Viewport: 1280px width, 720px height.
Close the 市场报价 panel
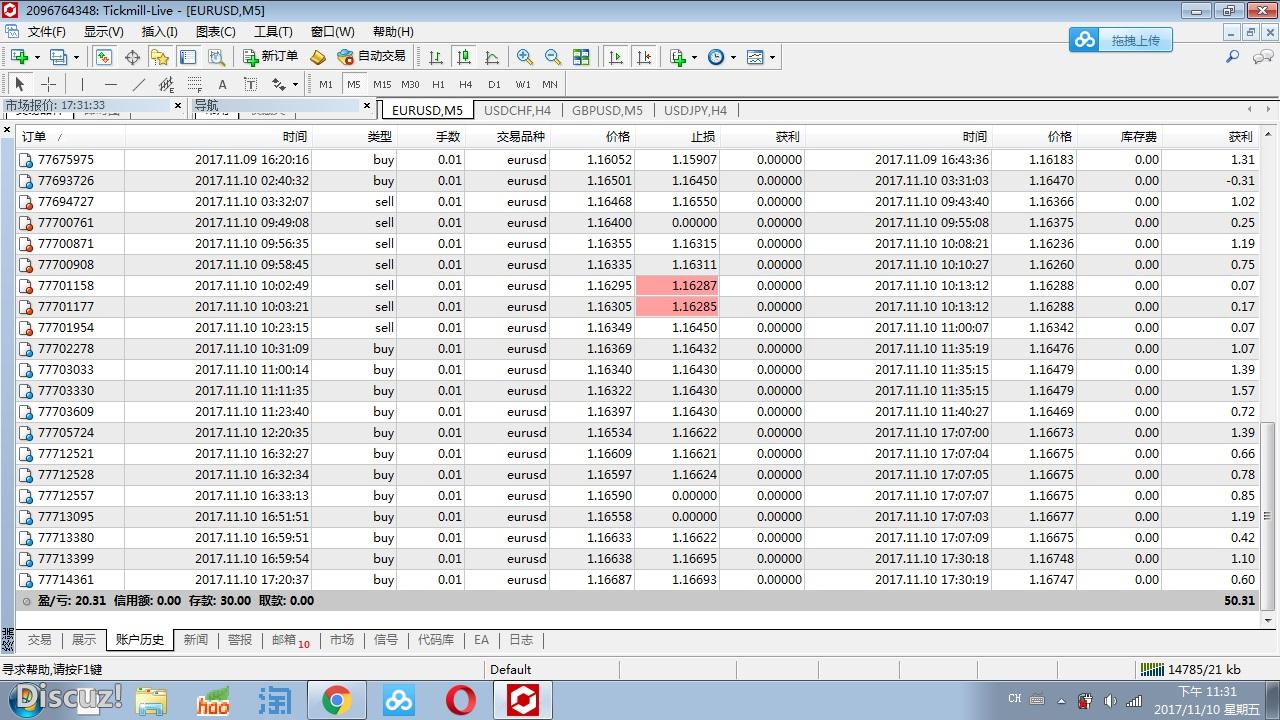coord(178,105)
